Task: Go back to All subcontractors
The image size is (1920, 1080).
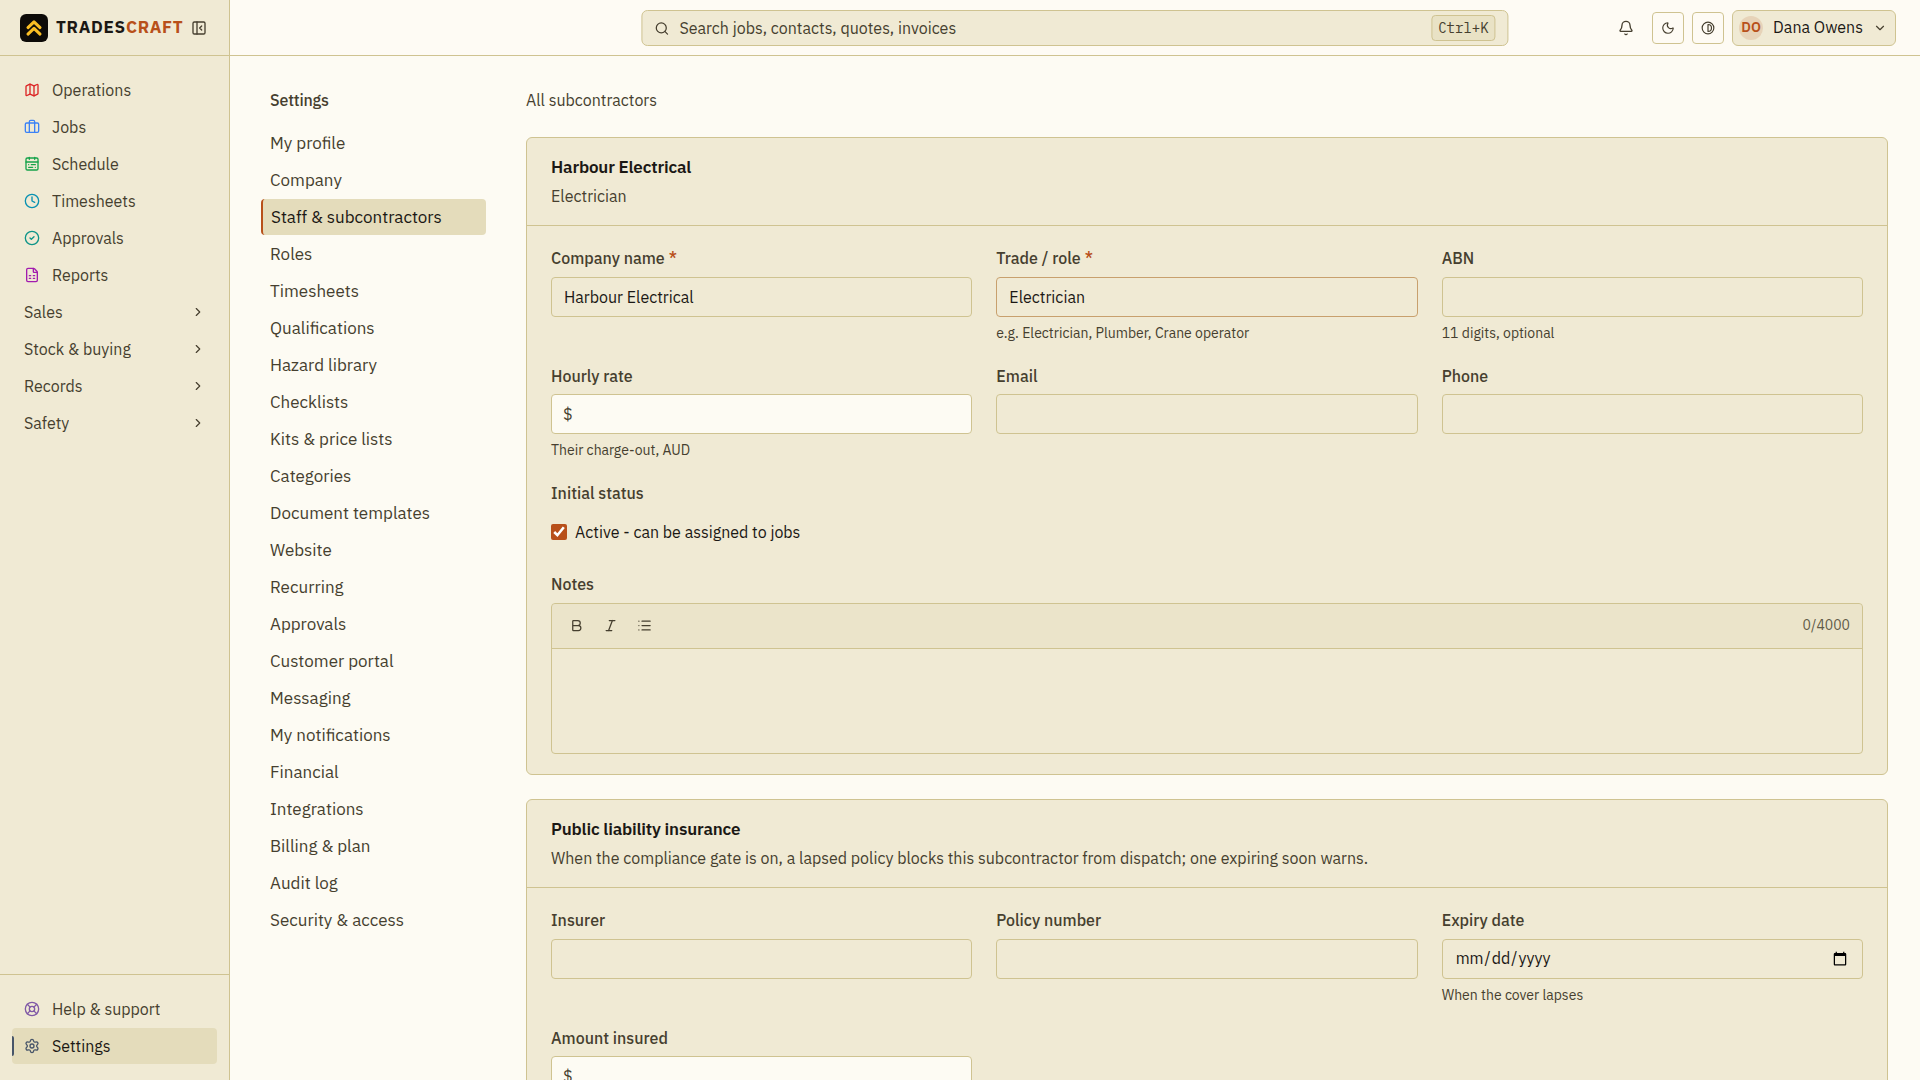Action: pyautogui.click(x=591, y=100)
